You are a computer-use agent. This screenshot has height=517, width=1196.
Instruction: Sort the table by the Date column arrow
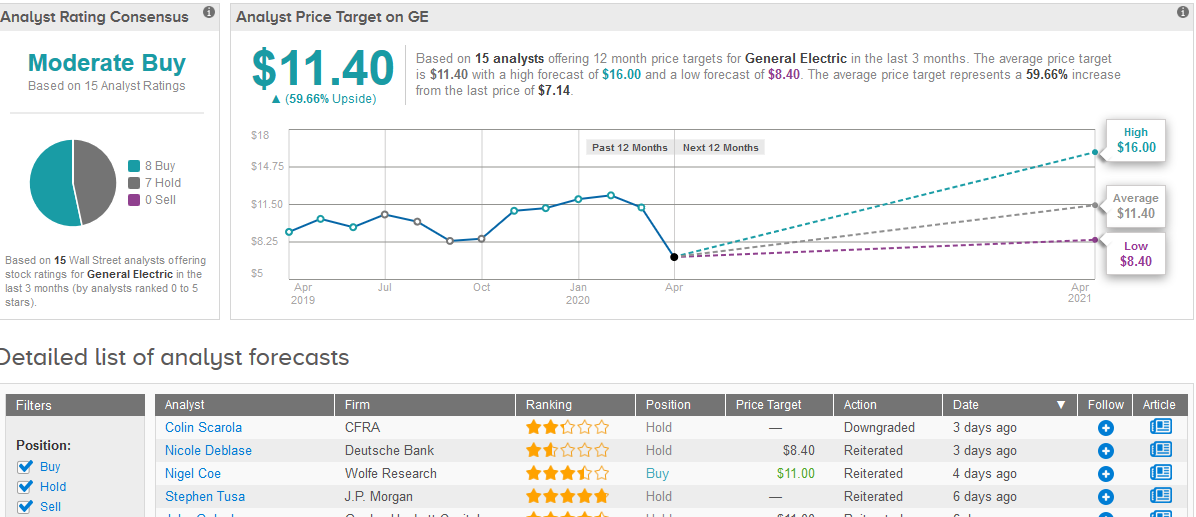coord(1061,405)
